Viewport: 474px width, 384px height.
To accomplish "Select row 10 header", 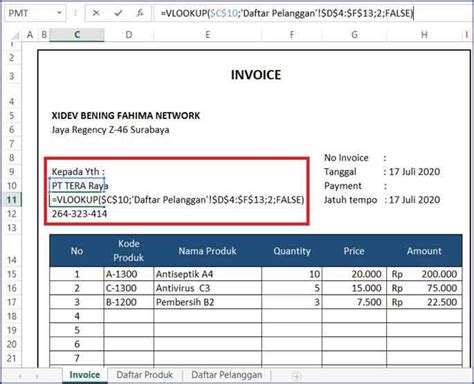I will [x=12, y=186].
